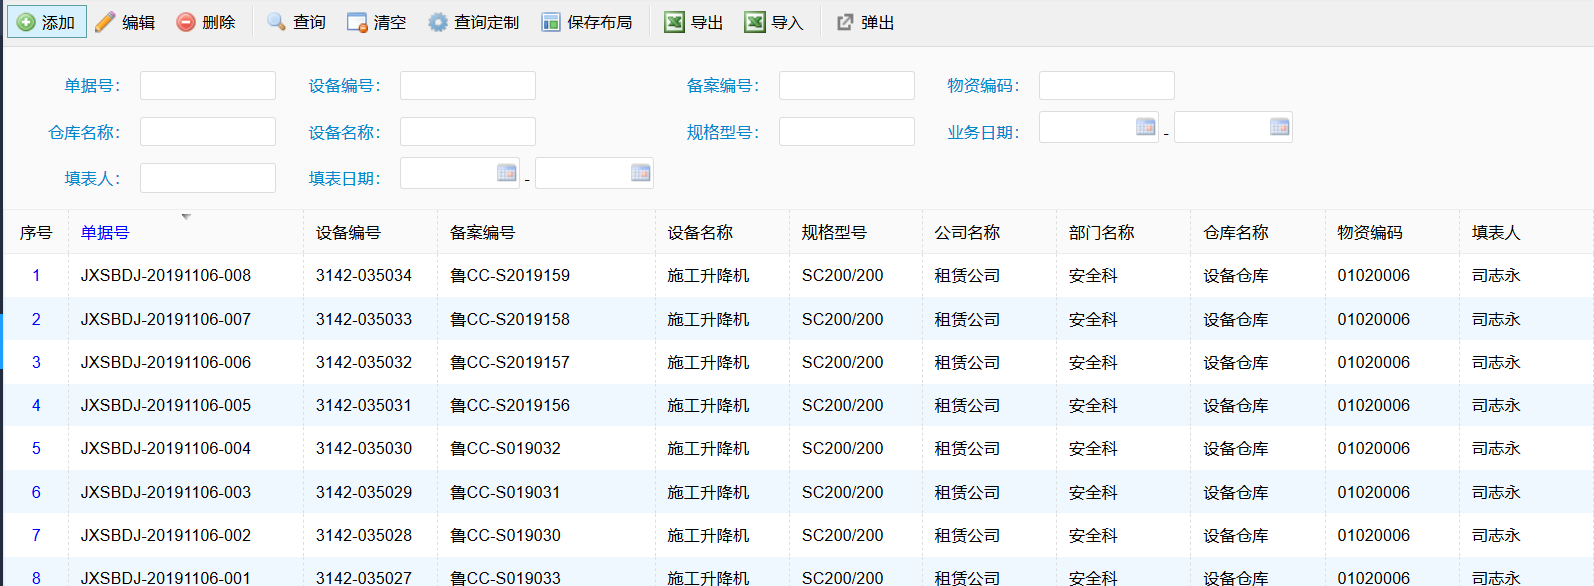Screen dimensions: 1594x586
Task: Click device number 3142-035028
Action: click(364, 535)
